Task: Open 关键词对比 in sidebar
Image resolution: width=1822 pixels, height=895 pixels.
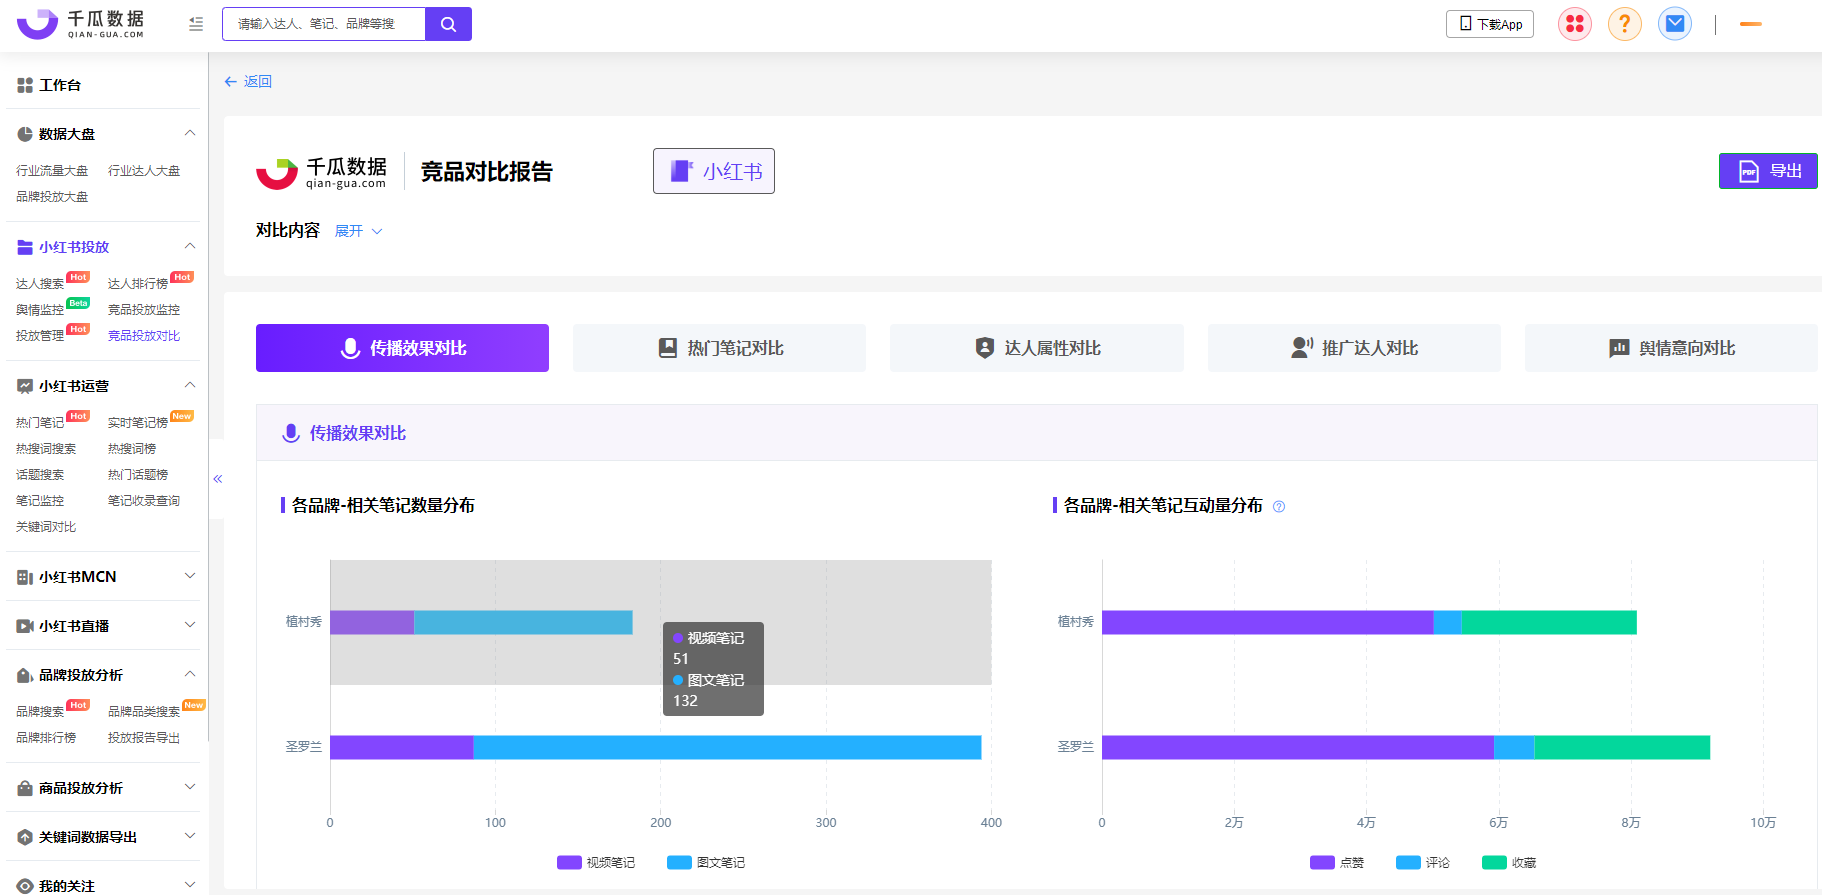Action: pos(46,527)
